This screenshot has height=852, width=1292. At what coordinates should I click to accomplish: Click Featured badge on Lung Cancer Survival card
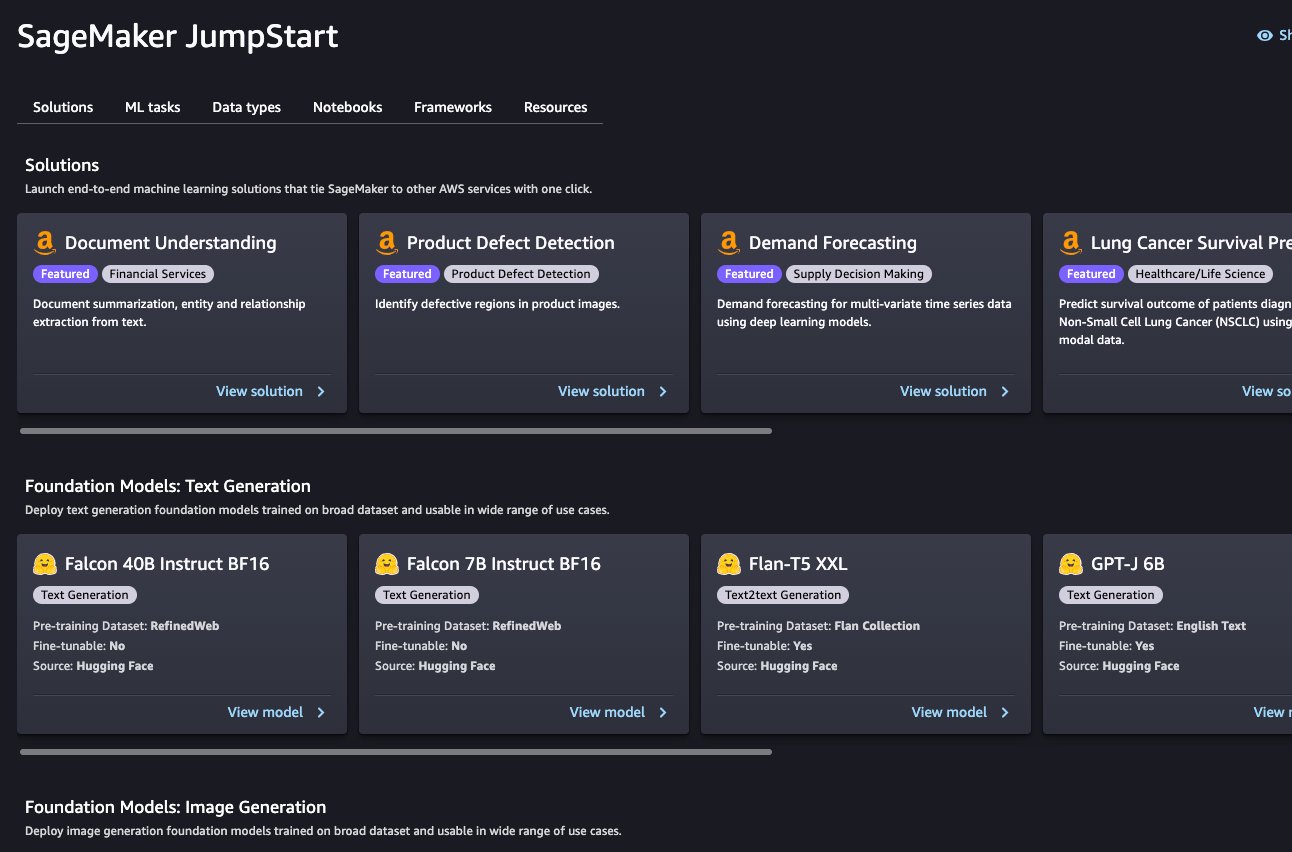(x=1091, y=274)
